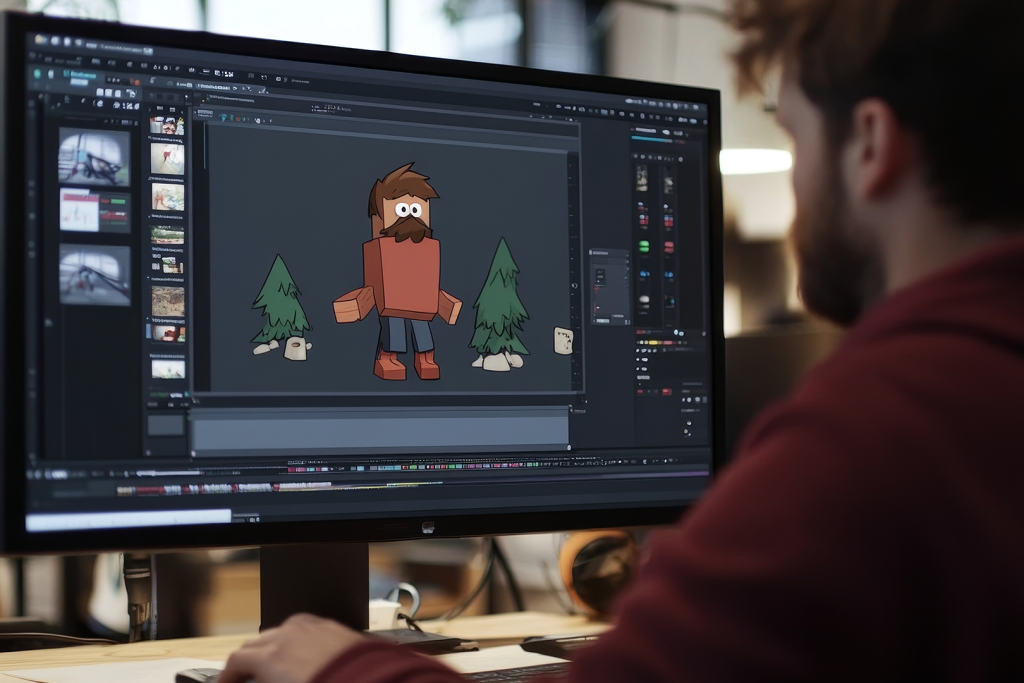Viewport: 1024px width, 683px height.
Task: Select the left pine tree on canvas
Action: (280, 300)
